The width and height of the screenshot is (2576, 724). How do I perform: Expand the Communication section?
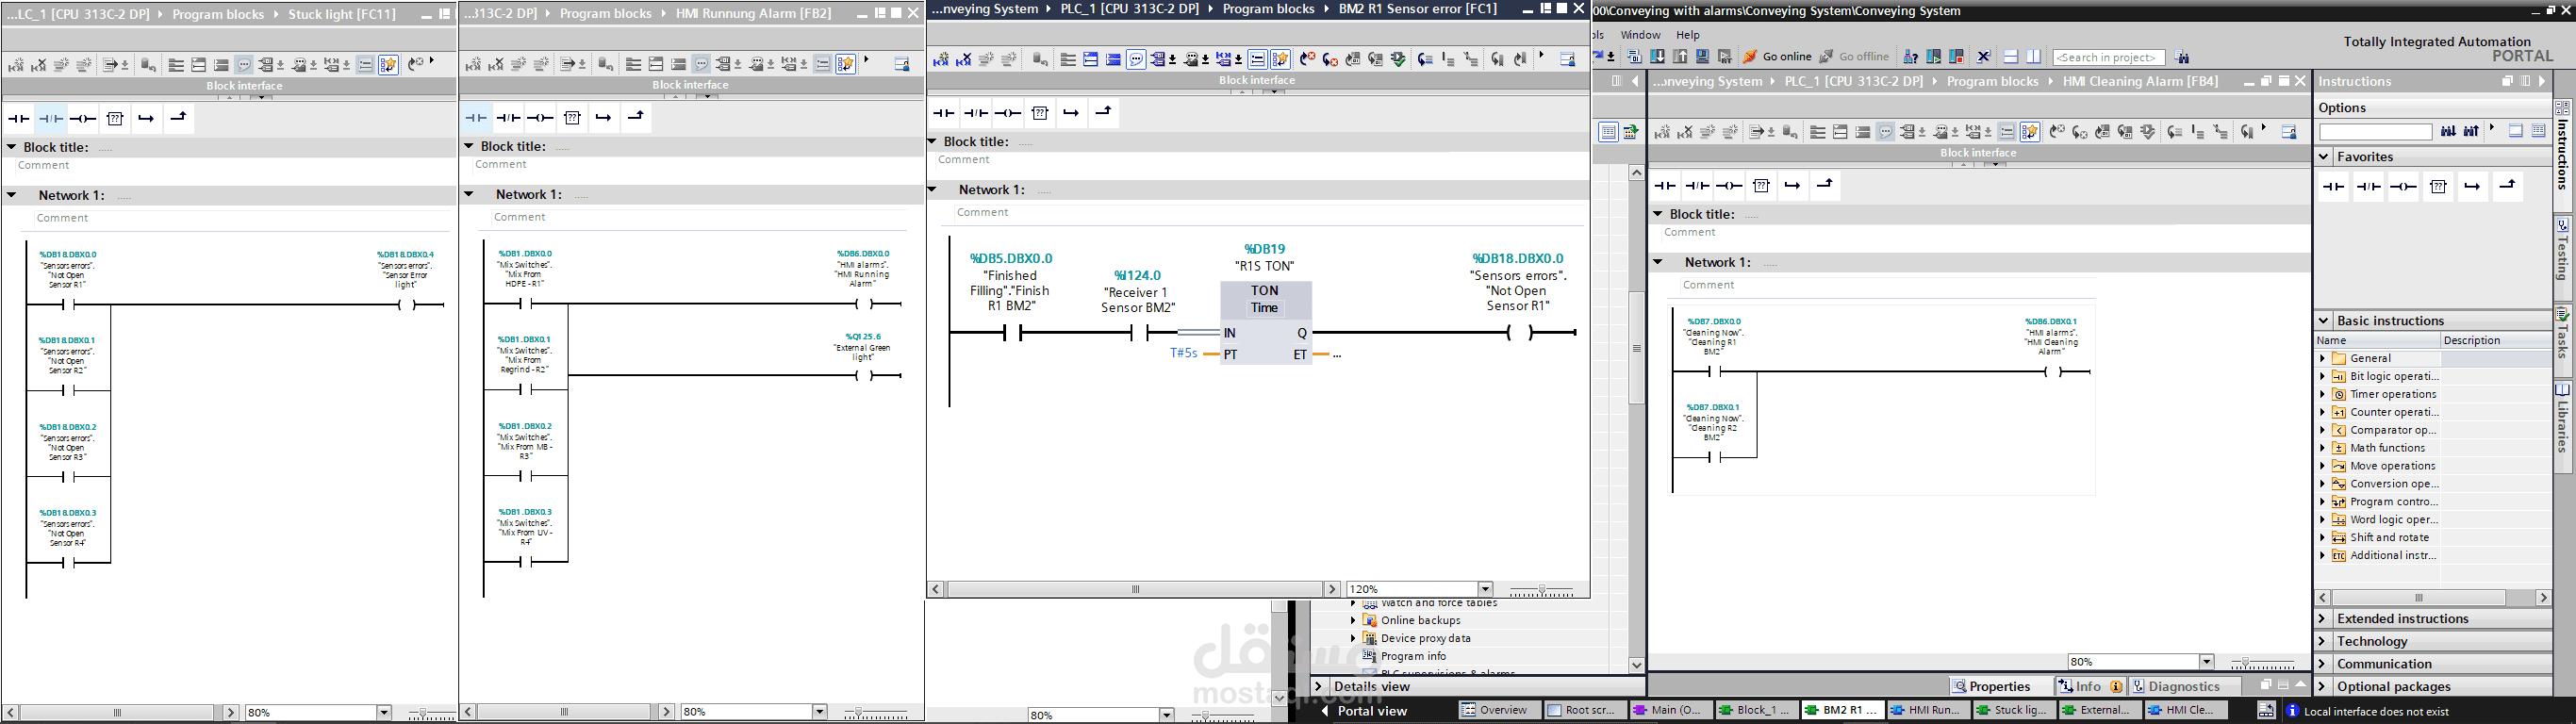click(2324, 664)
